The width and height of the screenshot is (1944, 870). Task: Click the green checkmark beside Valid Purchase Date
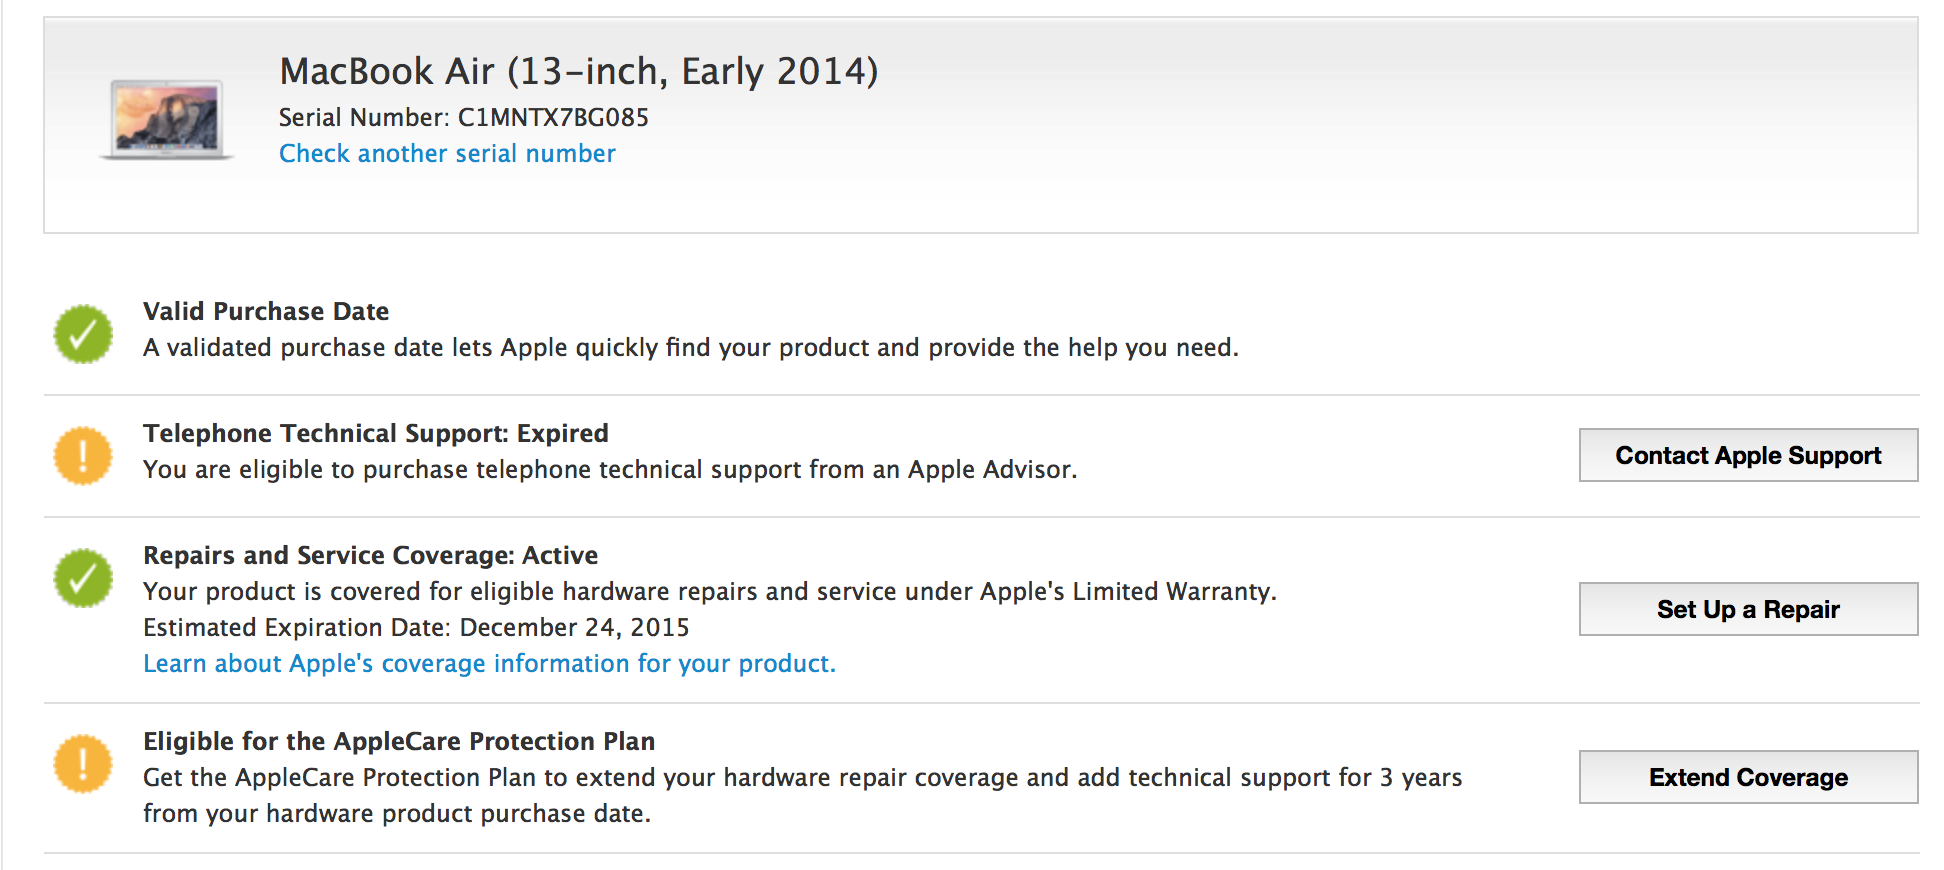pyautogui.click(x=83, y=334)
